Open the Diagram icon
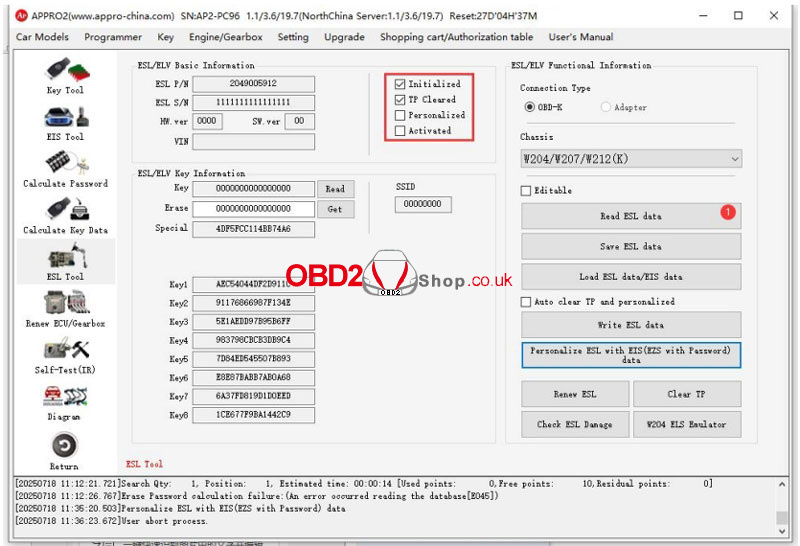 click(65, 403)
